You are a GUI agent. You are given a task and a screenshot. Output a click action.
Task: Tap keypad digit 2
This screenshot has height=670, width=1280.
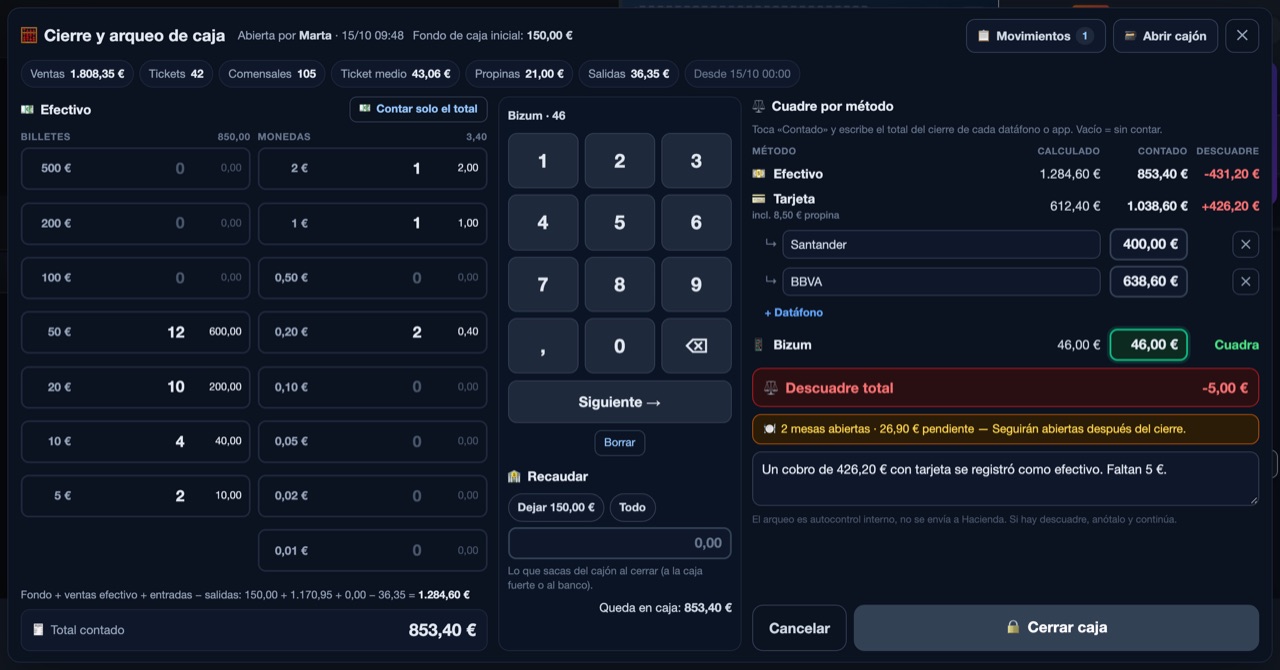point(620,161)
